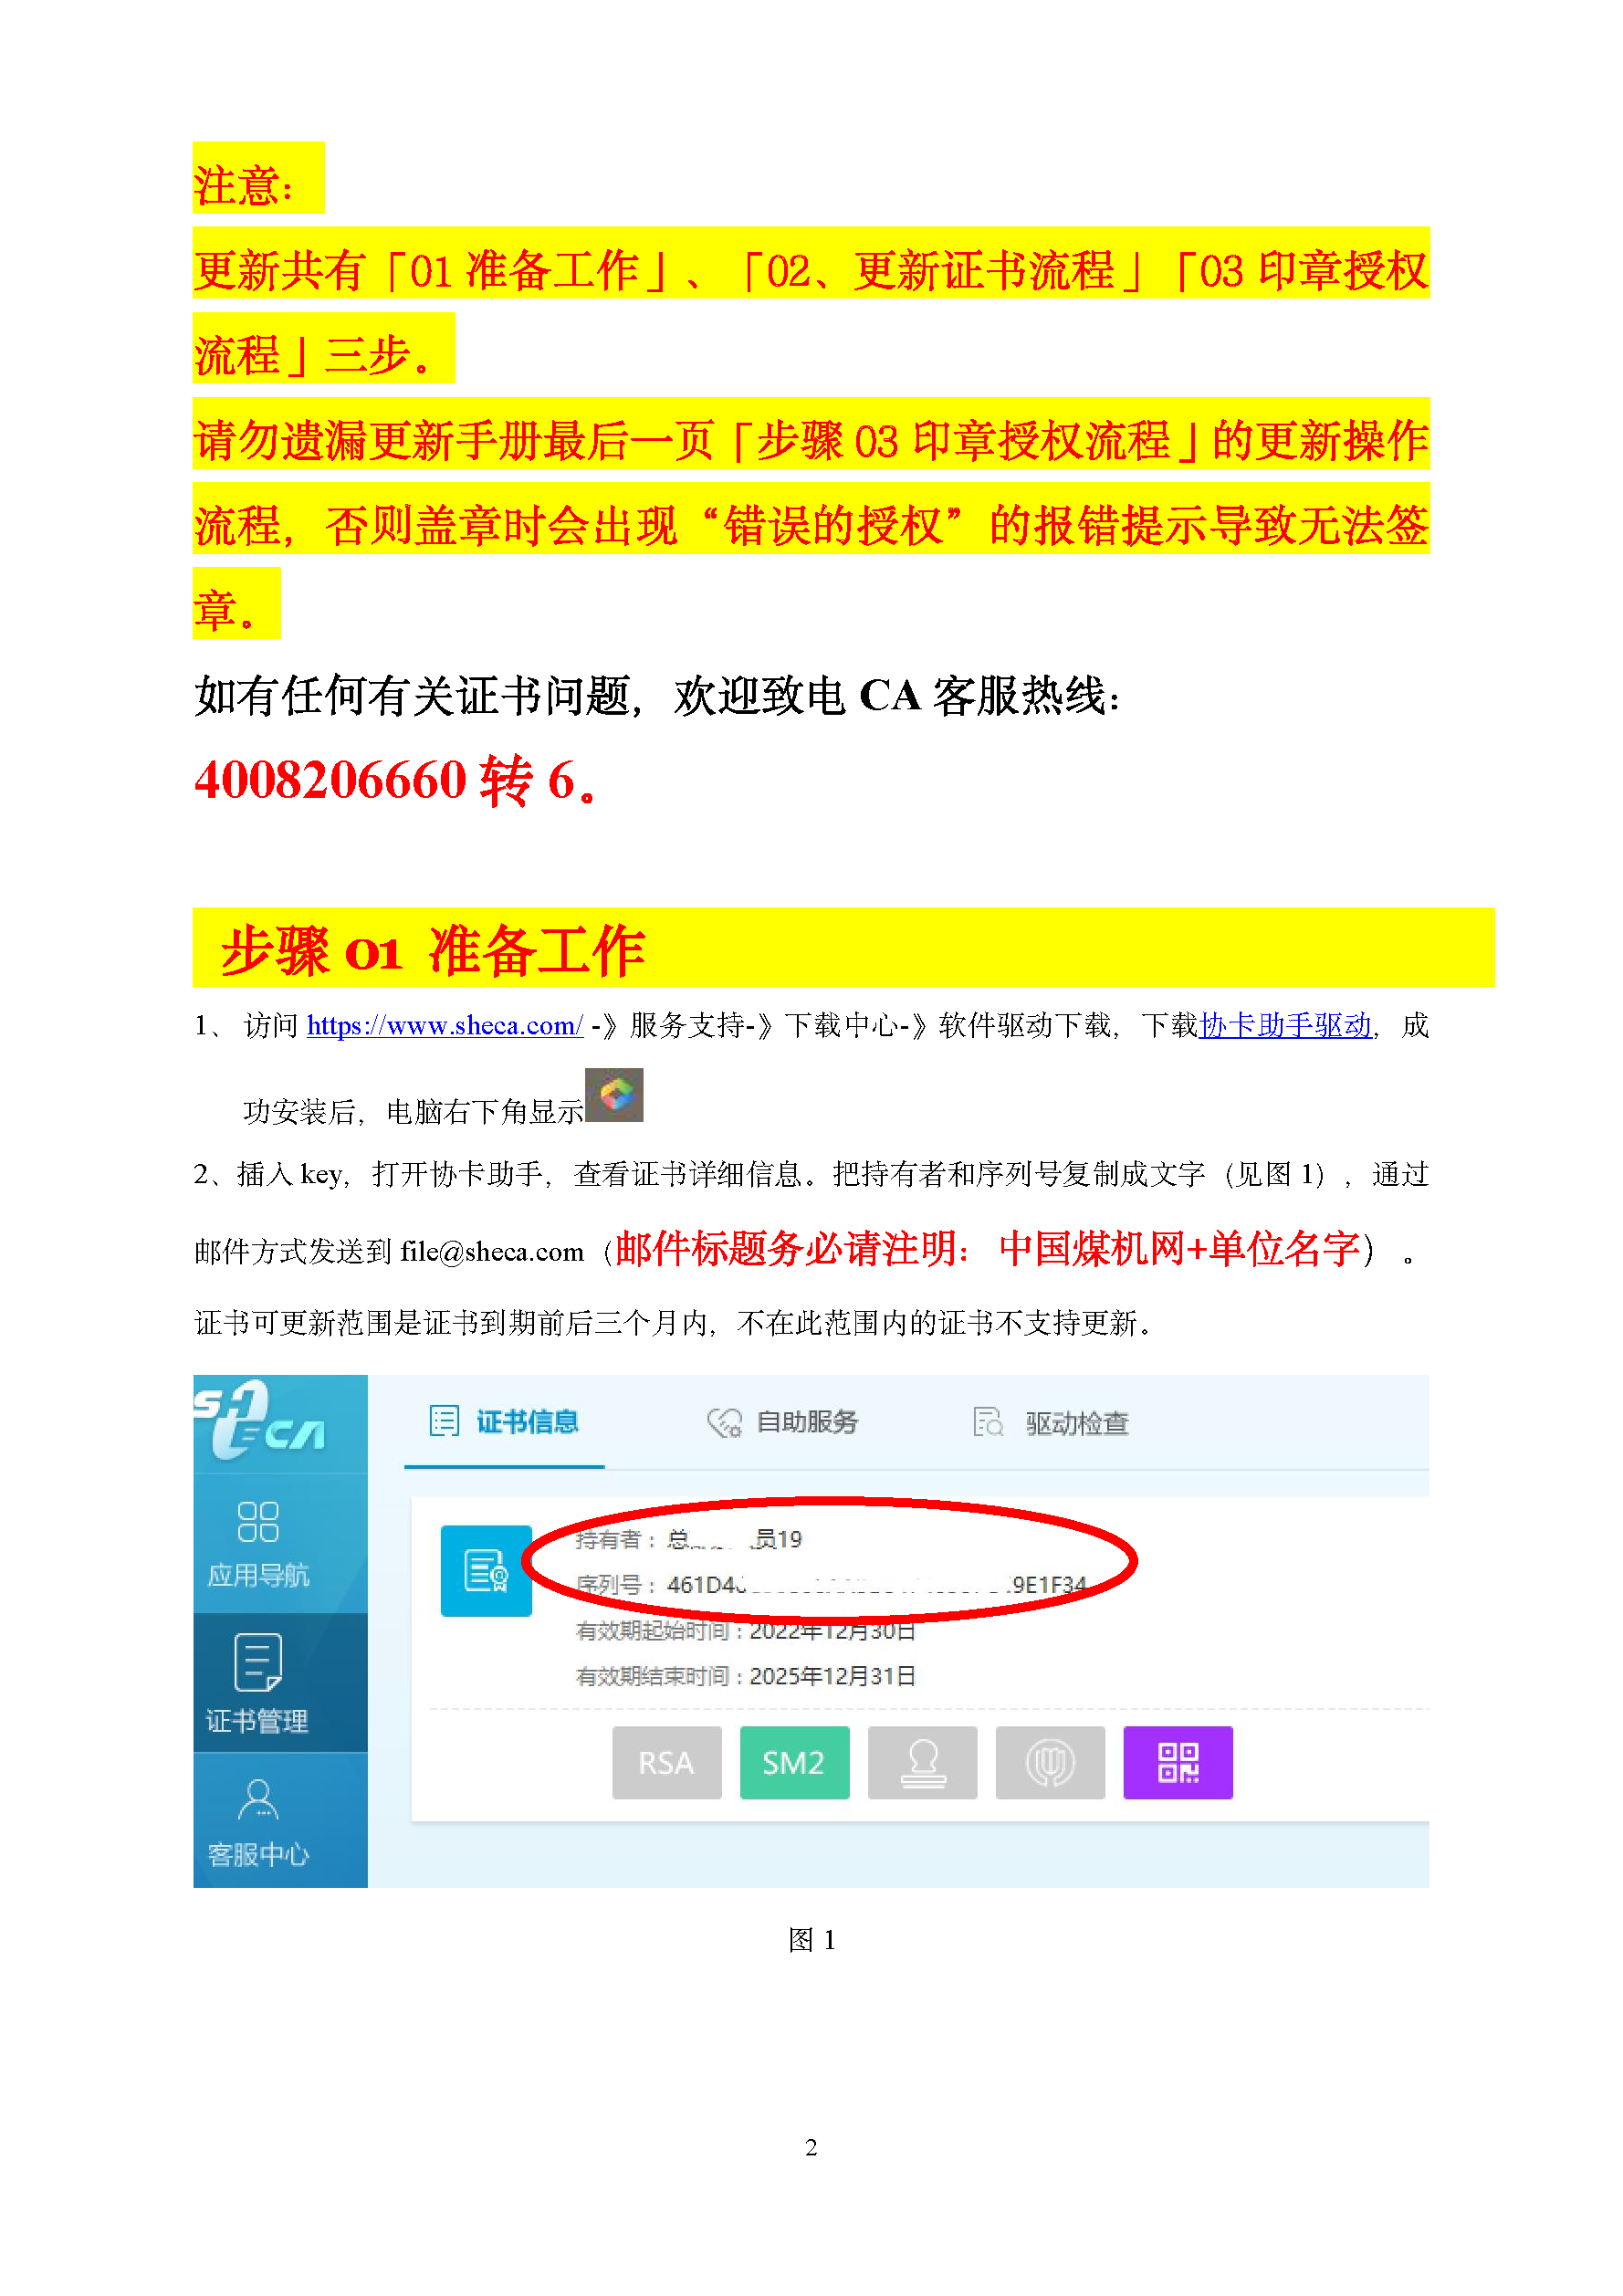Viewport: 1623px width, 2296px height.
Task: Open 应用导航 in the sidebar
Action: 259,1544
